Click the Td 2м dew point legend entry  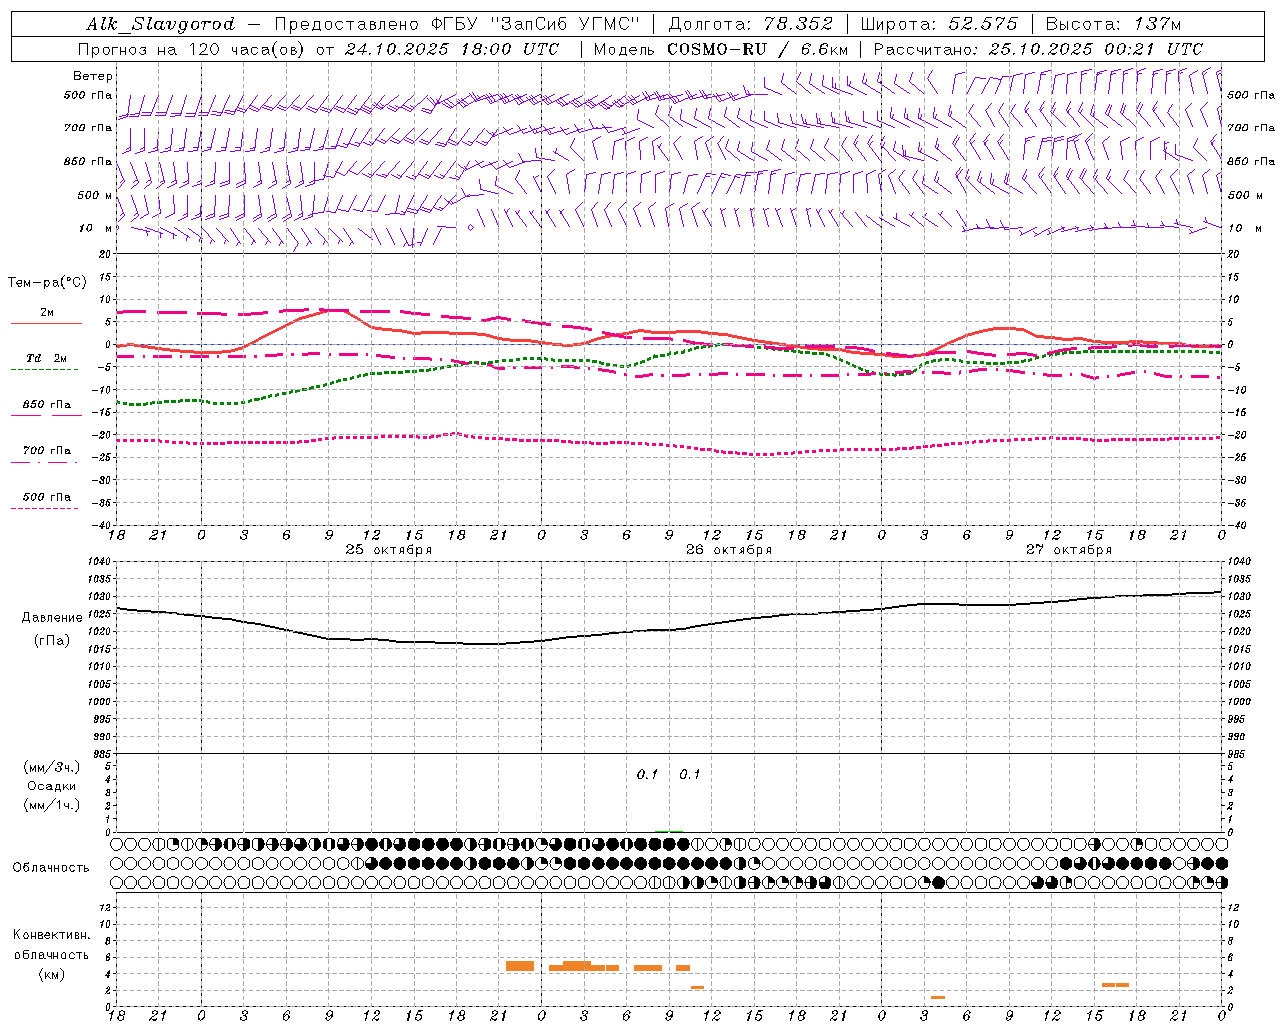tap(47, 358)
